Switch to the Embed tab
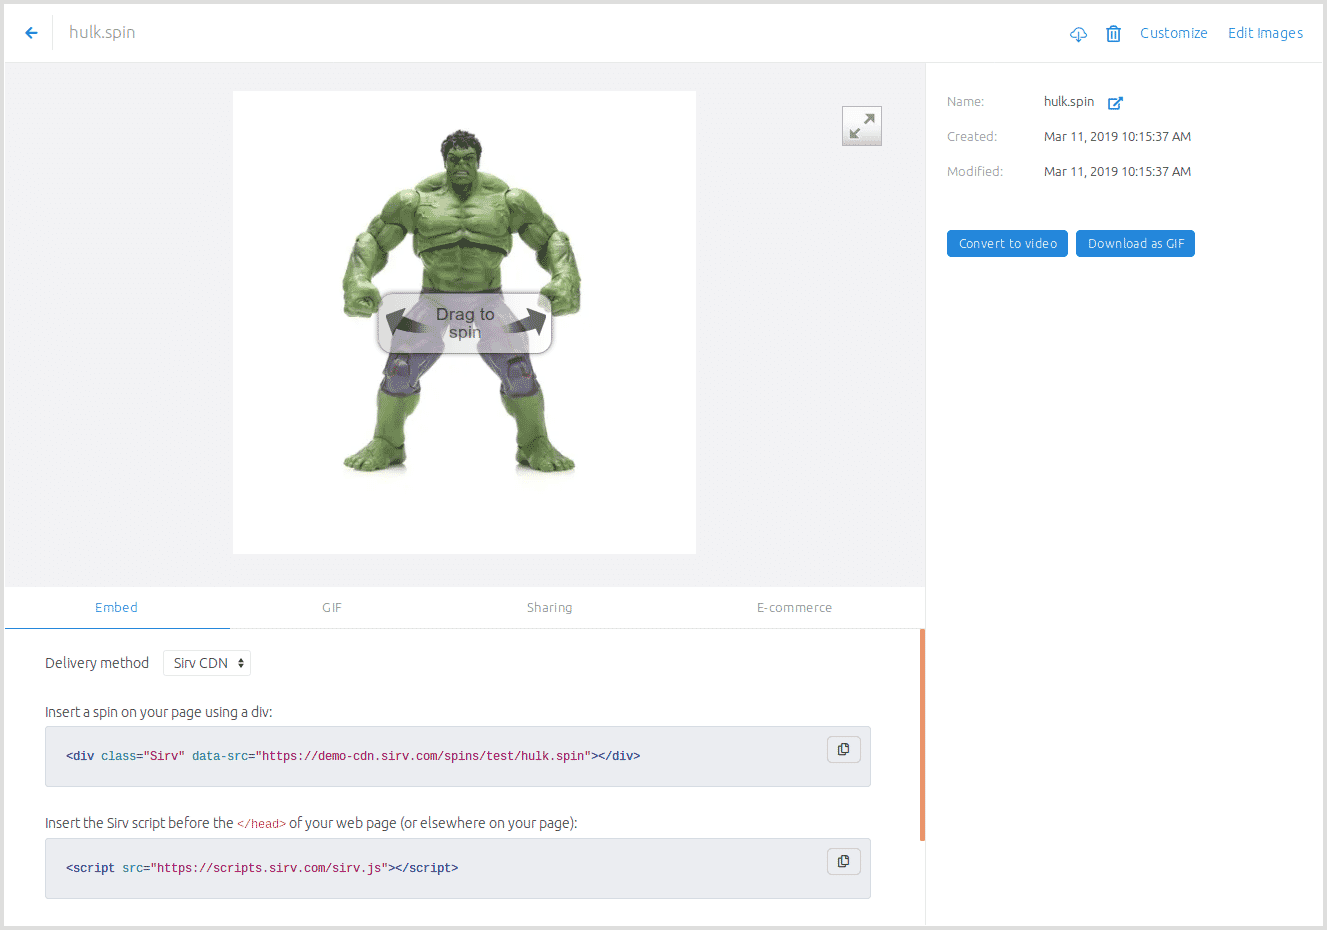Viewport: 1327px width, 930px height. click(x=117, y=607)
